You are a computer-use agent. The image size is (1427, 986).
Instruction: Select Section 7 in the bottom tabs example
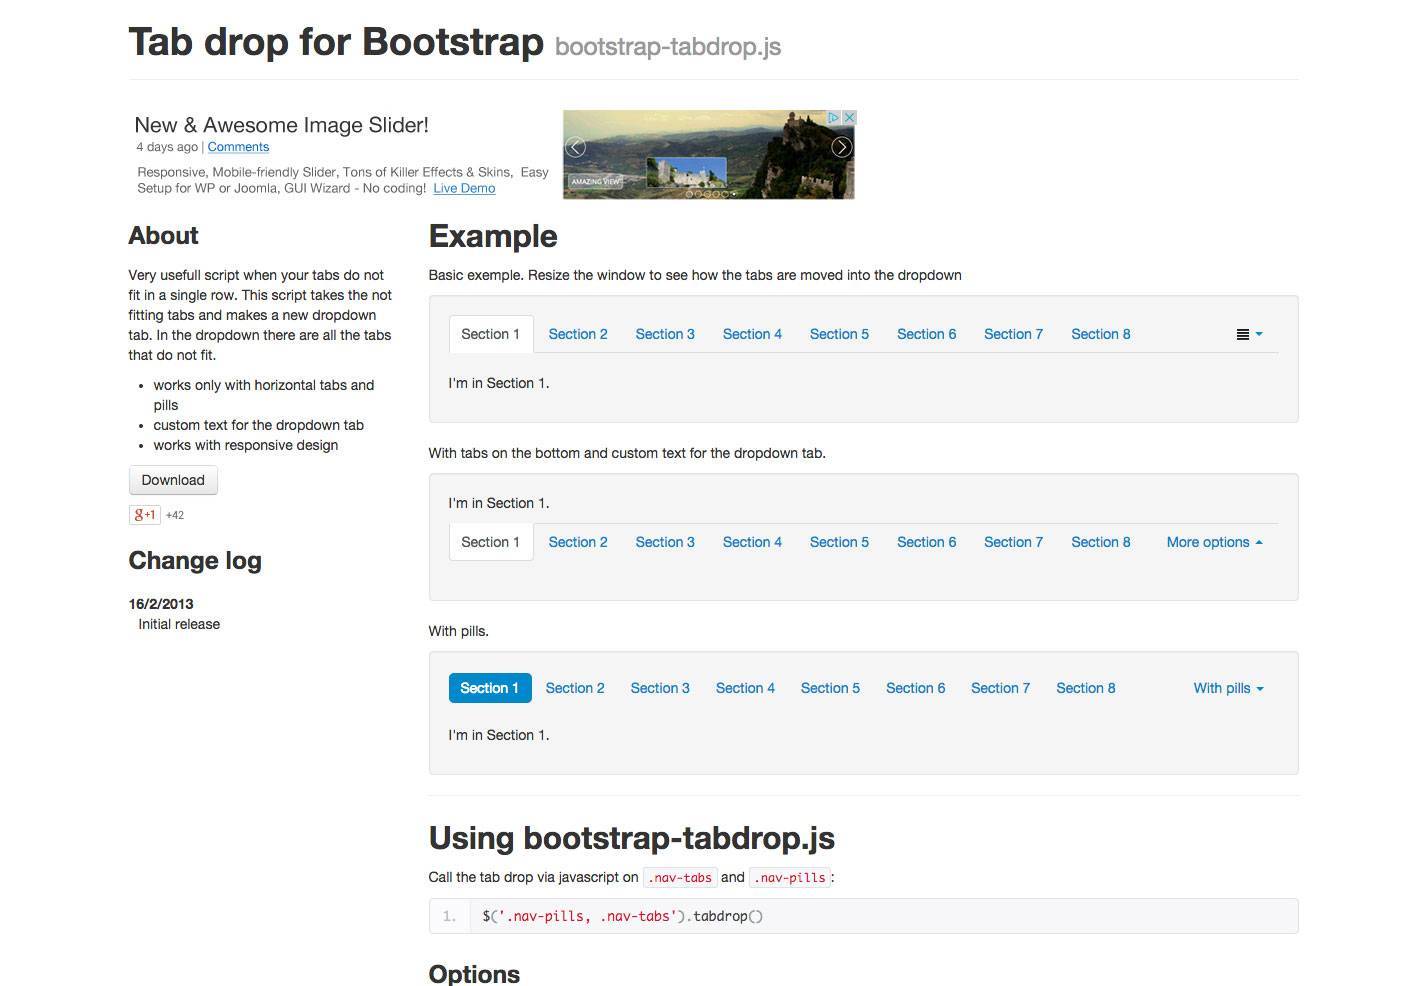coord(1013,542)
